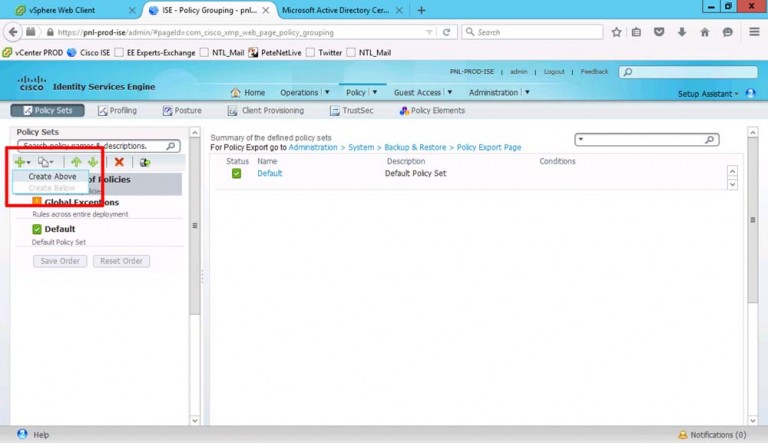Follow the Administration breadcrumb link
This screenshot has width=768, height=443.
313,148
